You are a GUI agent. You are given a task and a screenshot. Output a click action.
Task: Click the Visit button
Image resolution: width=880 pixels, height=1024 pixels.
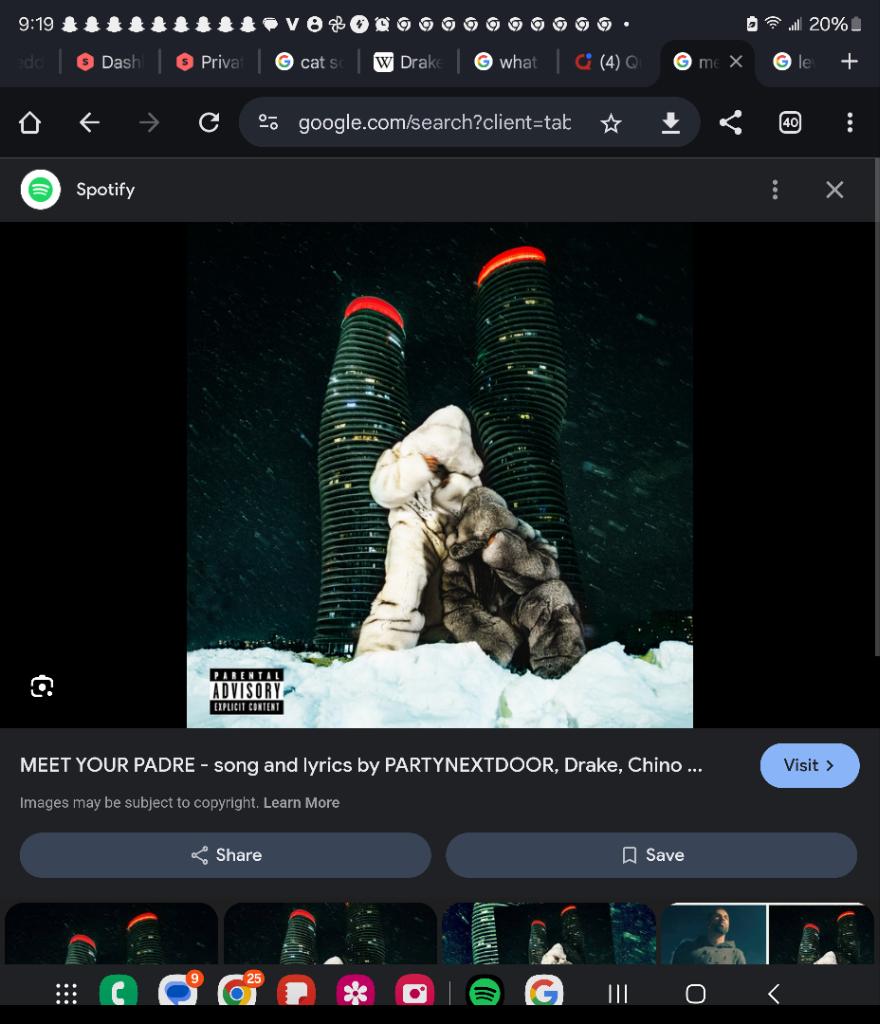(809, 765)
